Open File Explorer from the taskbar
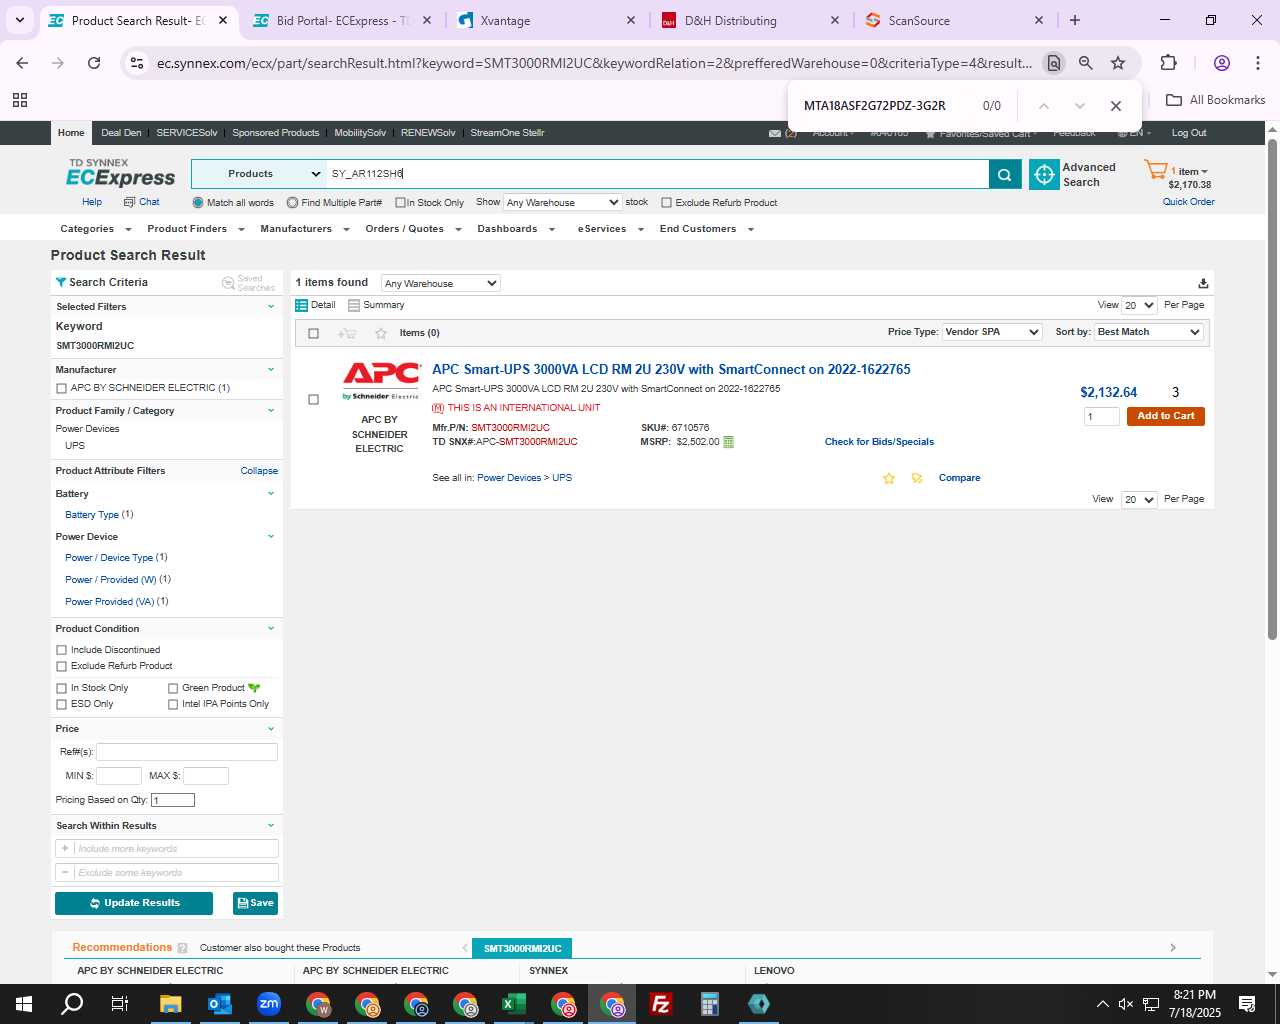Screen dimensions: 1280x1024 point(170,1004)
